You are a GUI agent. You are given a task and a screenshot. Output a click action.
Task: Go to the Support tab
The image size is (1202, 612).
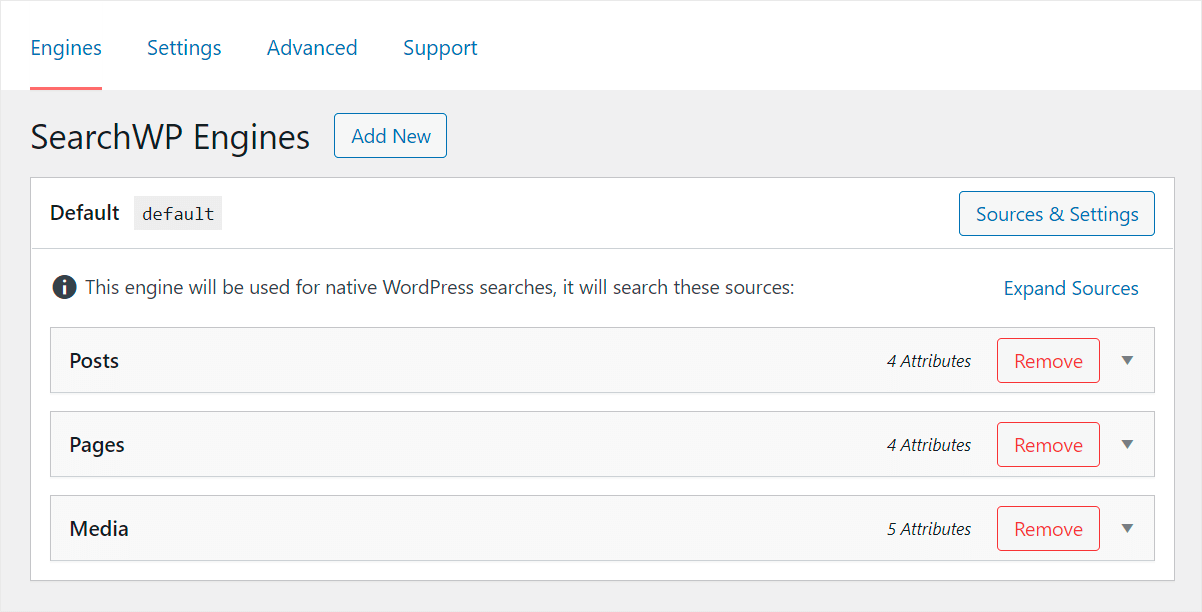pyautogui.click(x=440, y=48)
